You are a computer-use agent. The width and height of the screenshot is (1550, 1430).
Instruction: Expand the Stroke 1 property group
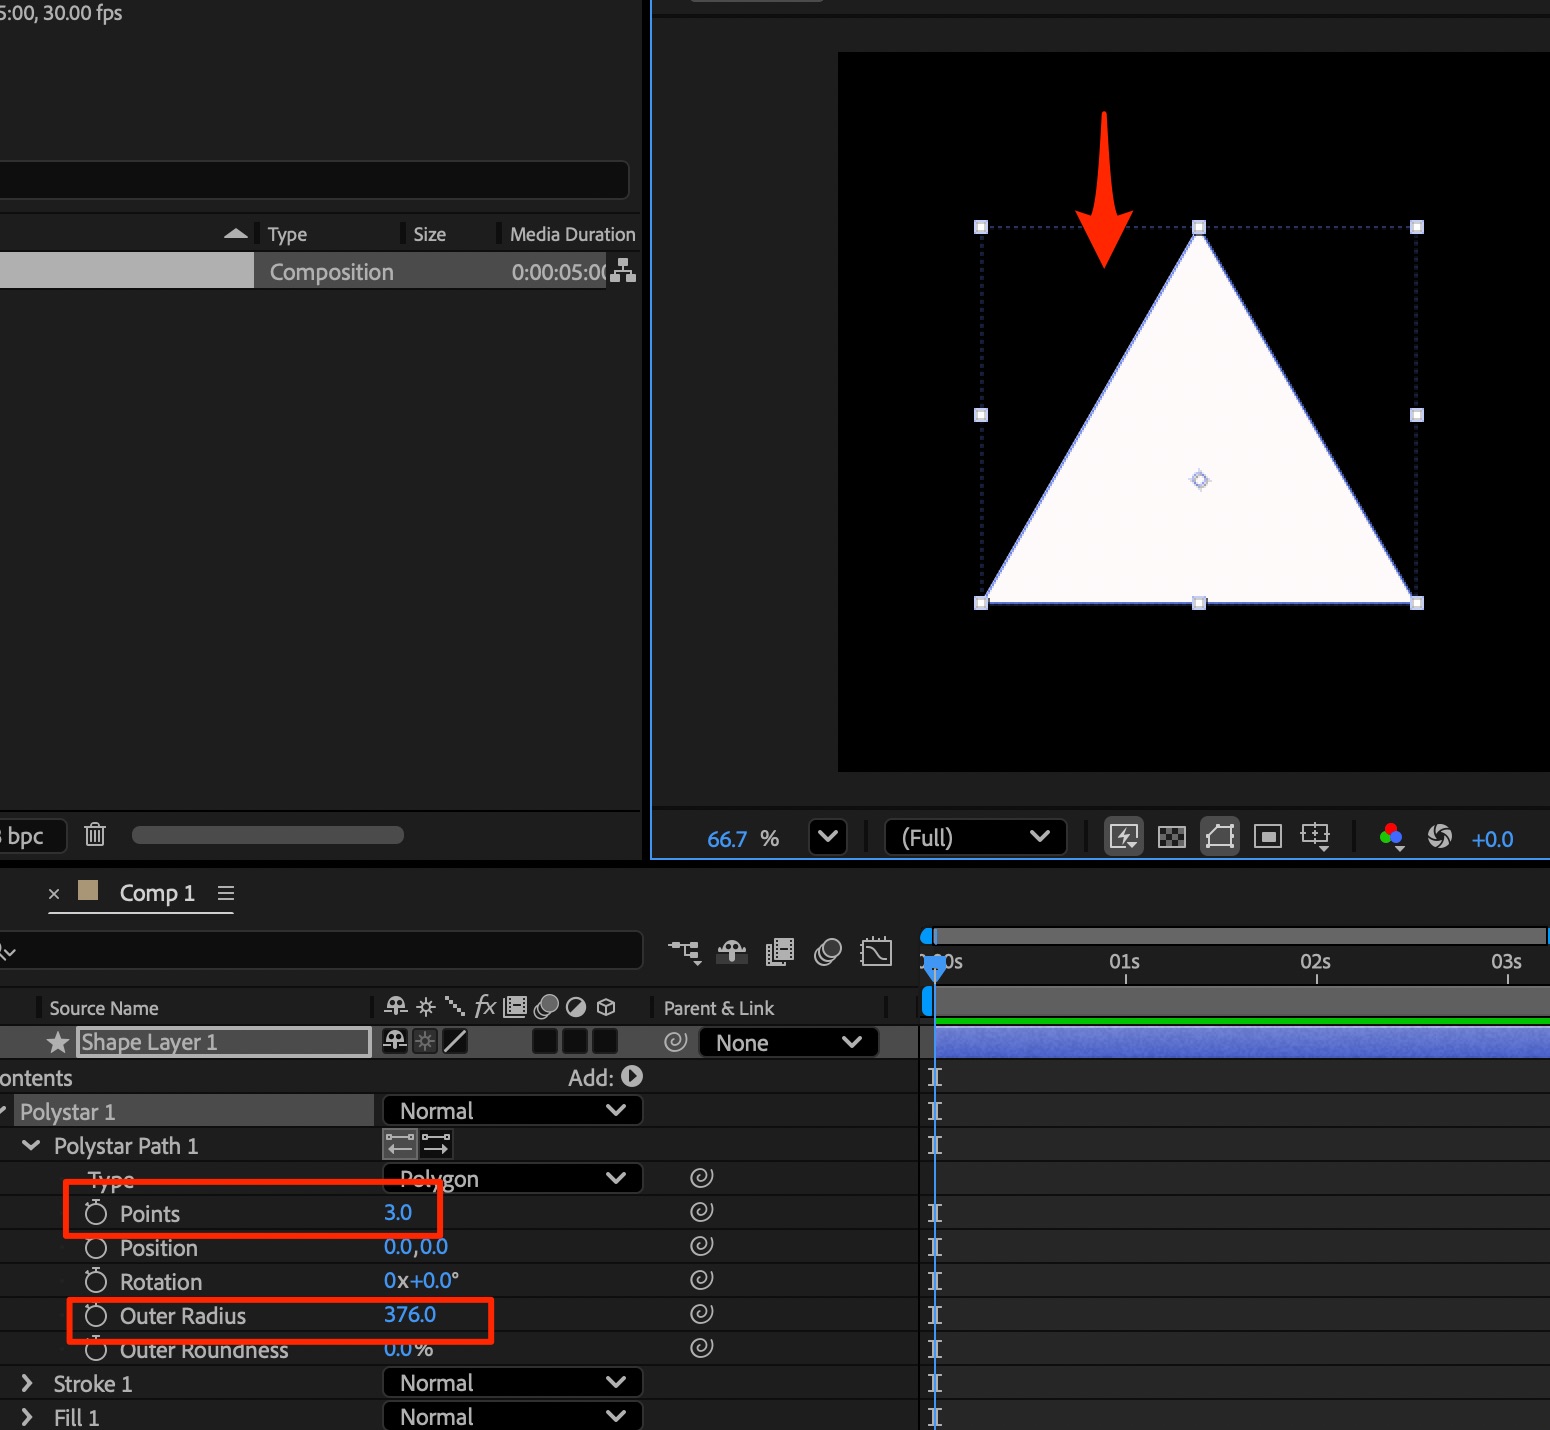pos(27,1383)
